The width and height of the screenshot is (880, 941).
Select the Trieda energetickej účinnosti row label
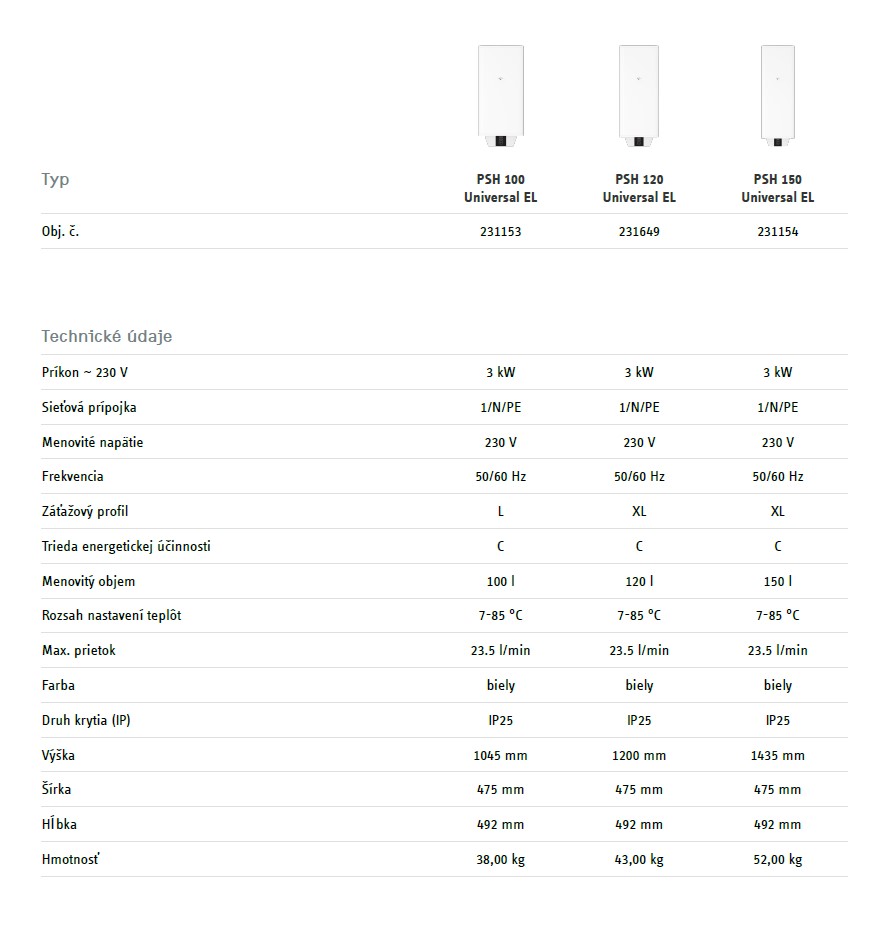[126, 546]
